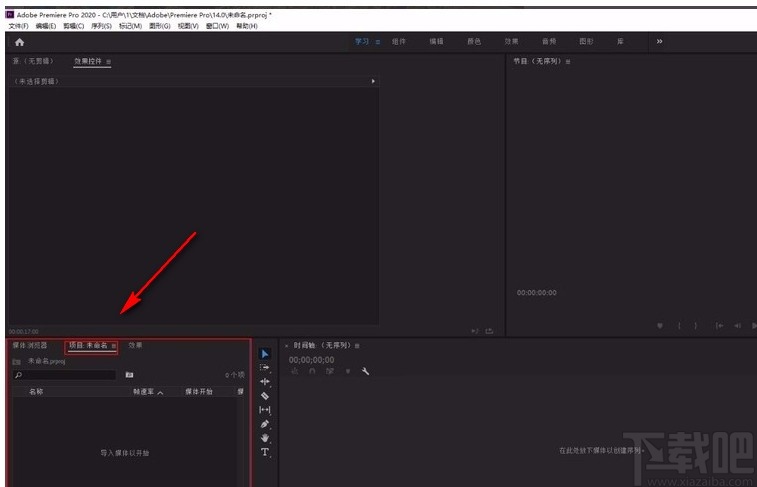The height and width of the screenshot is (487, 757).
Task: Click the export/loop icon under effect controls
Action: [x=489, y=331]
